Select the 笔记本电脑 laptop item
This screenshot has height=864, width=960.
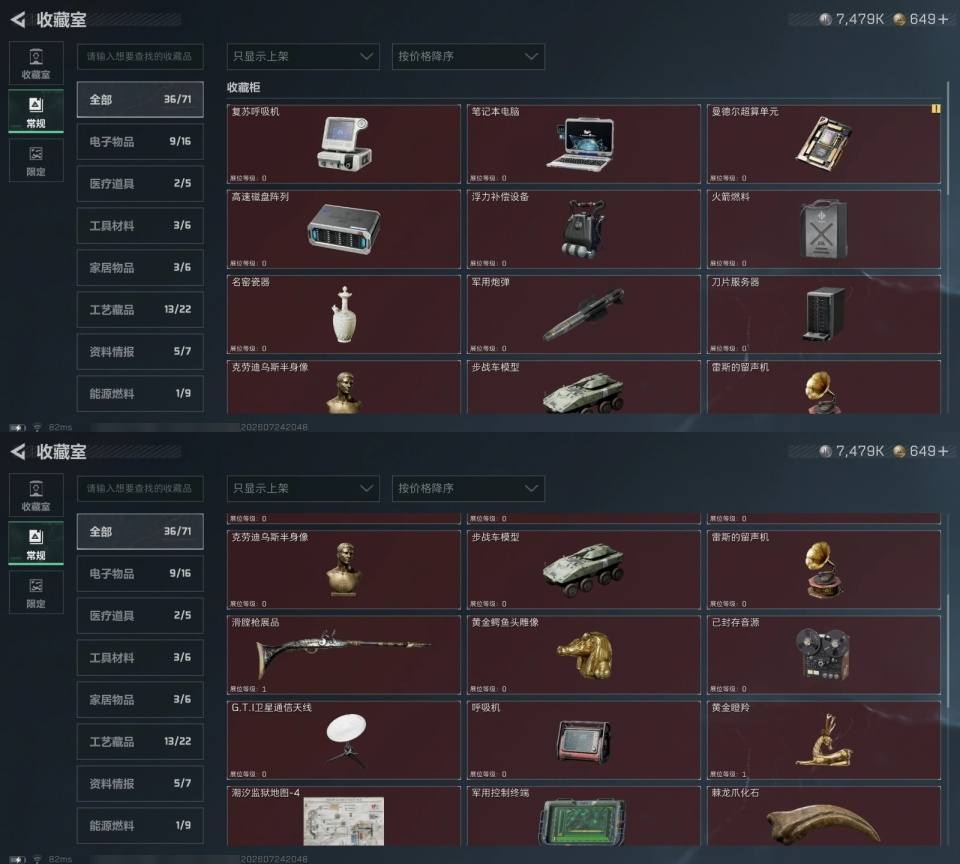(x=583, y=144)
